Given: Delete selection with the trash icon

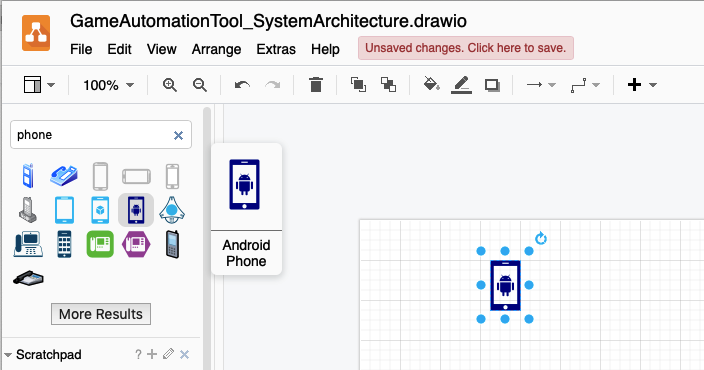Looking at the screenshot, I should pyautogui.click(x=316, y=84).
